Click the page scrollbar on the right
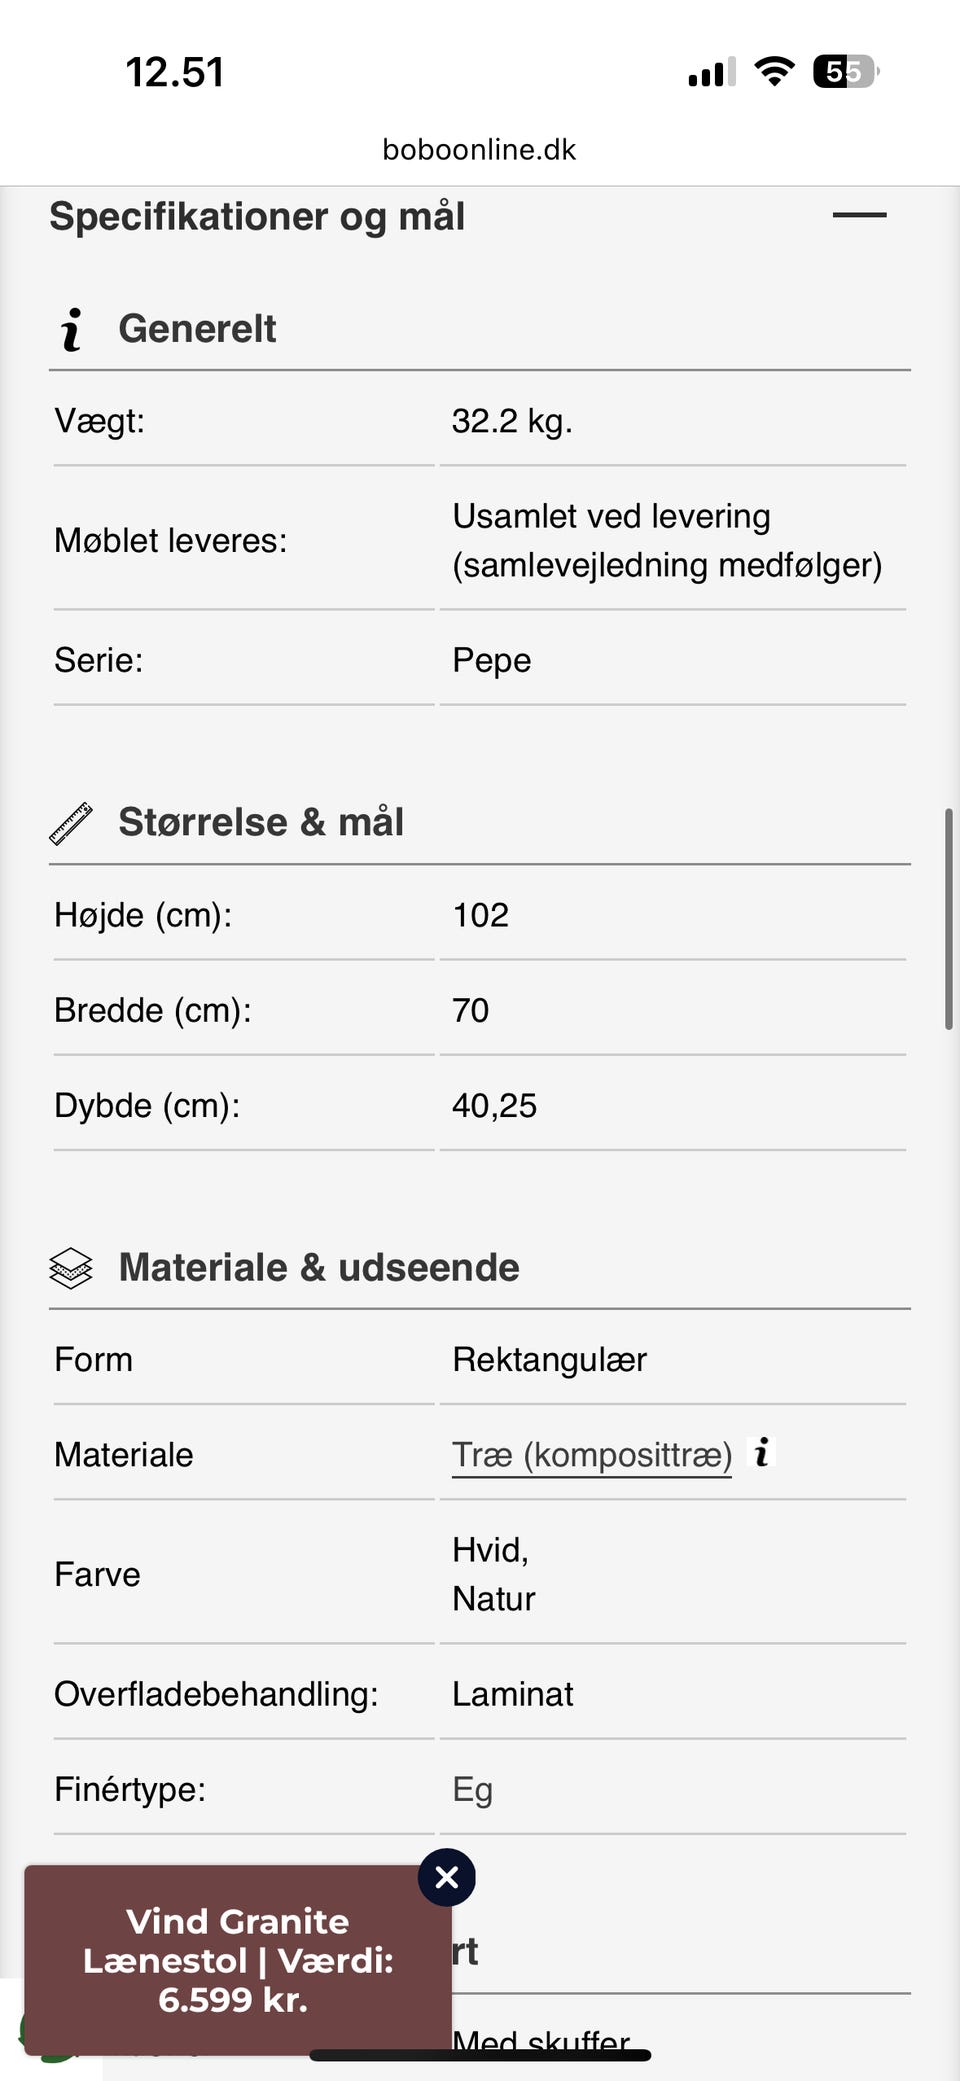This screenshot has width=960, height=2081. tap(948, 919)
